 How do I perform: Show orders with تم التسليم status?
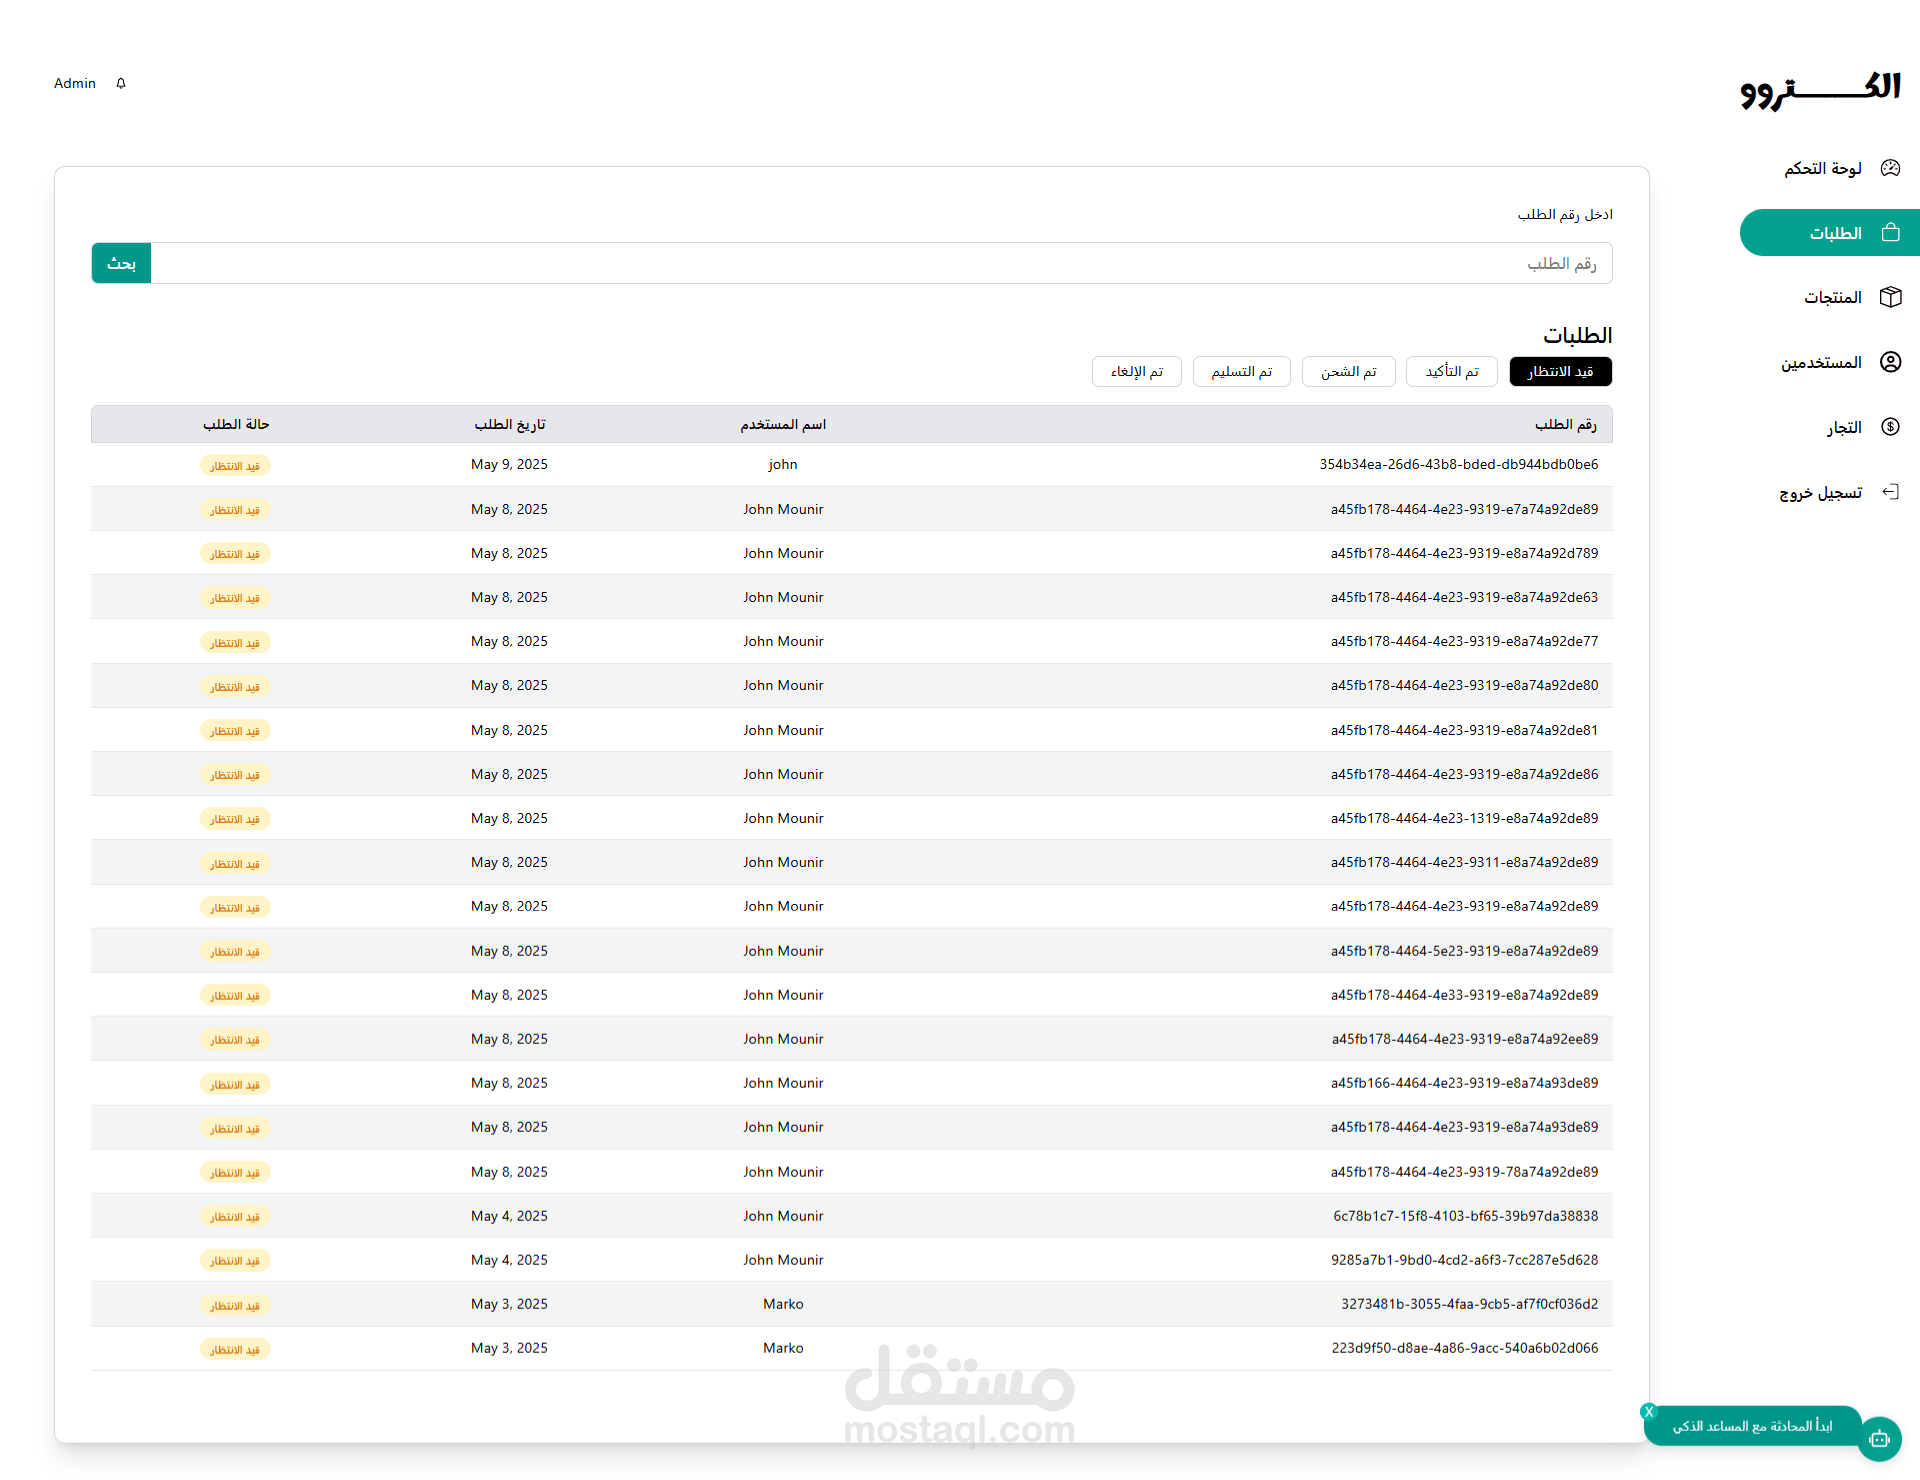[1241, 372]
